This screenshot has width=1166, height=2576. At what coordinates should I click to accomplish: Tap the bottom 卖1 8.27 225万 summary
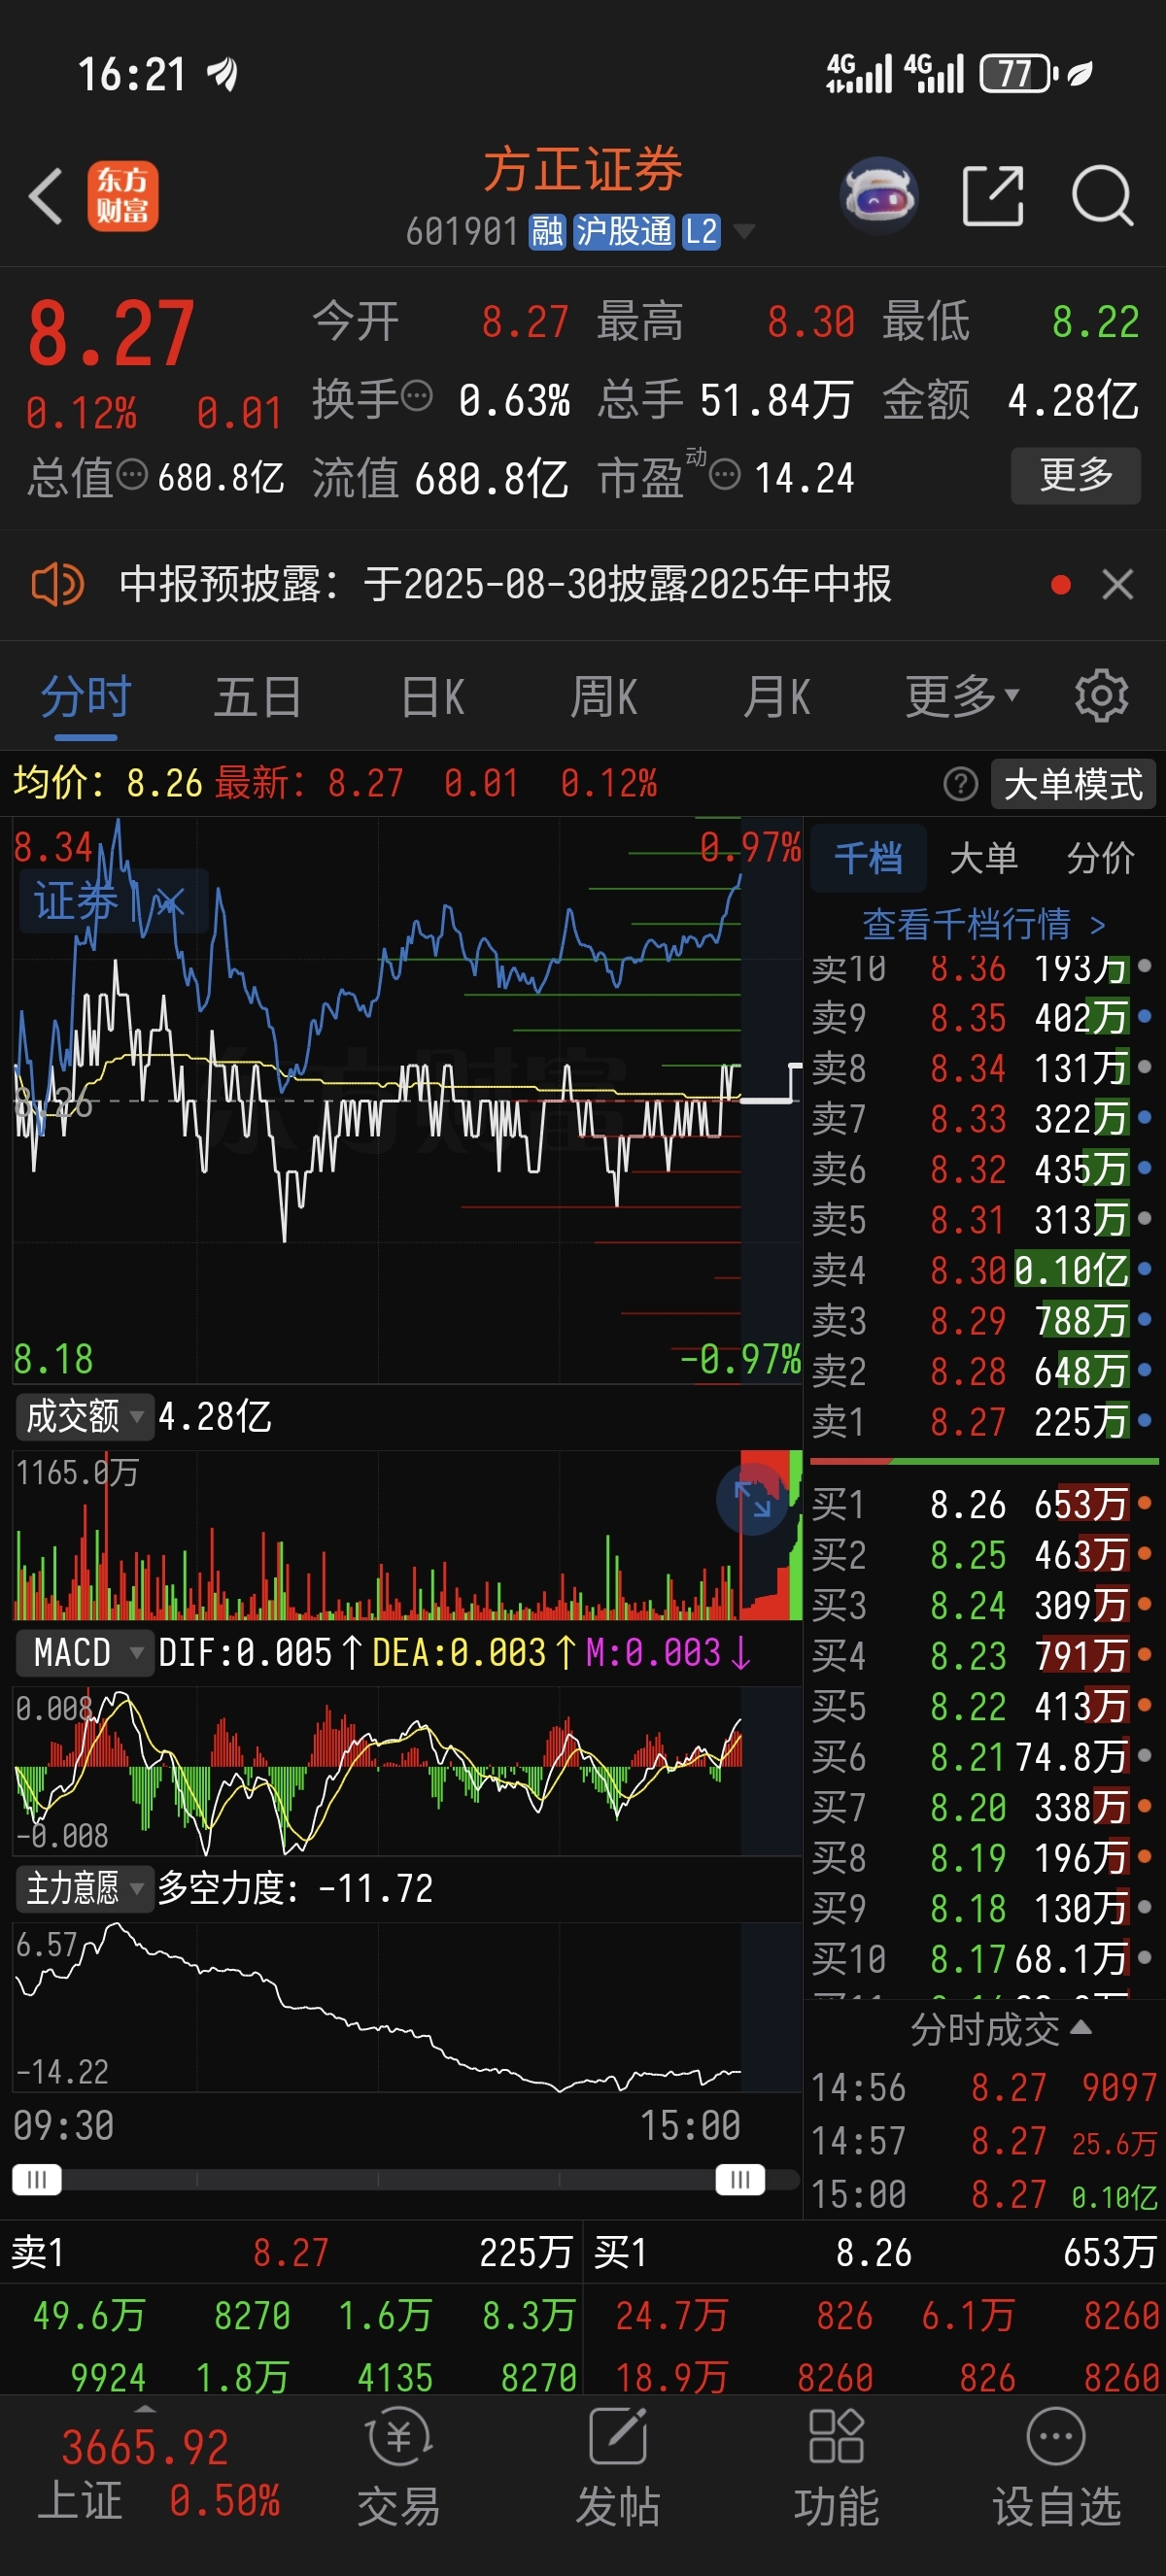click(x=291, y=2252)
